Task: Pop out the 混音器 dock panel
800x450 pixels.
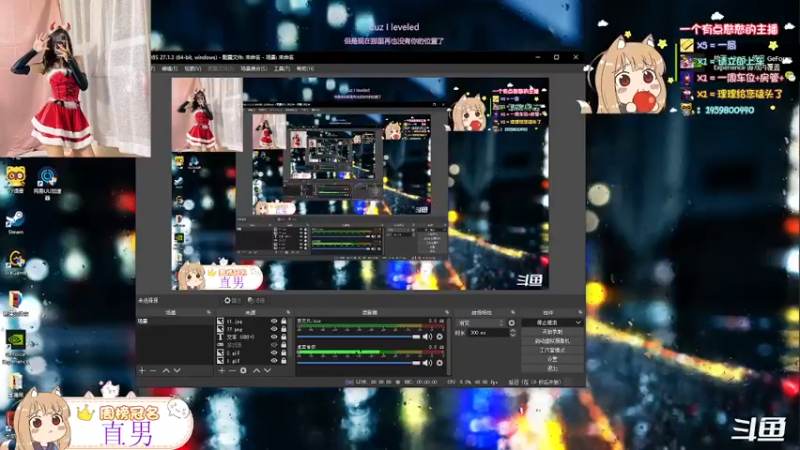Action: (x=447, y=312)
